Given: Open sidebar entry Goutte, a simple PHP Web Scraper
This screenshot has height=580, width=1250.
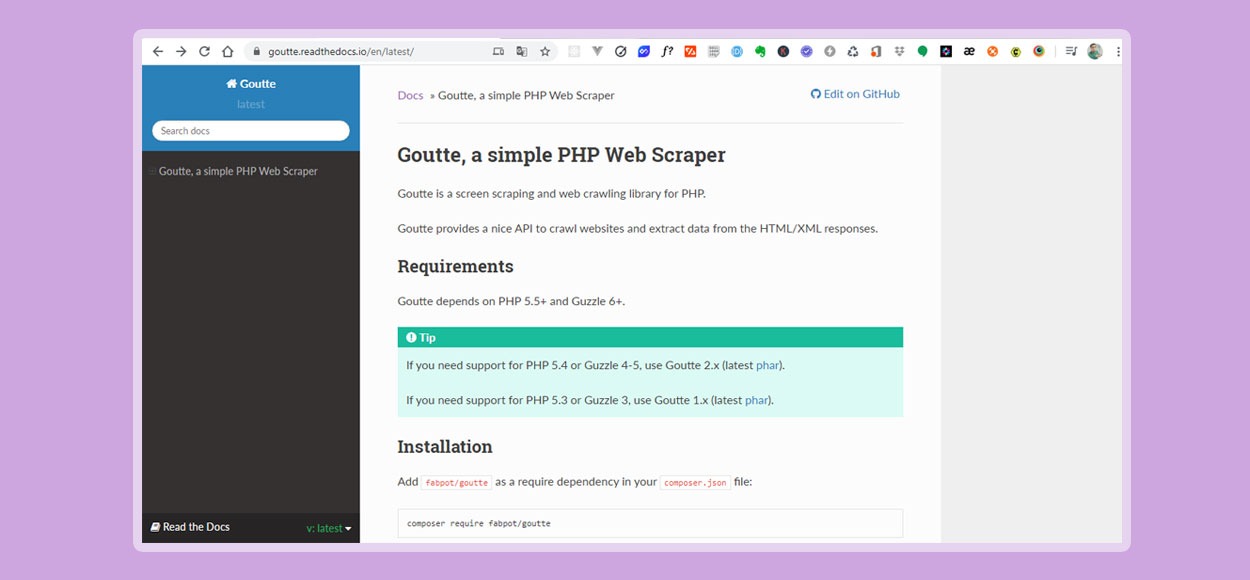Looking at the screenshot, I should 238,171.
